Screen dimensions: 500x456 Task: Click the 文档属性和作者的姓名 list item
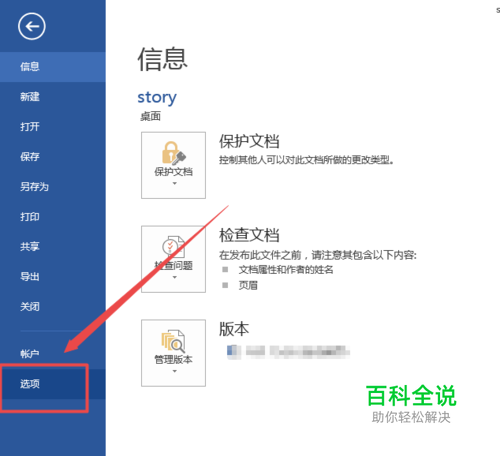(286, 270)
